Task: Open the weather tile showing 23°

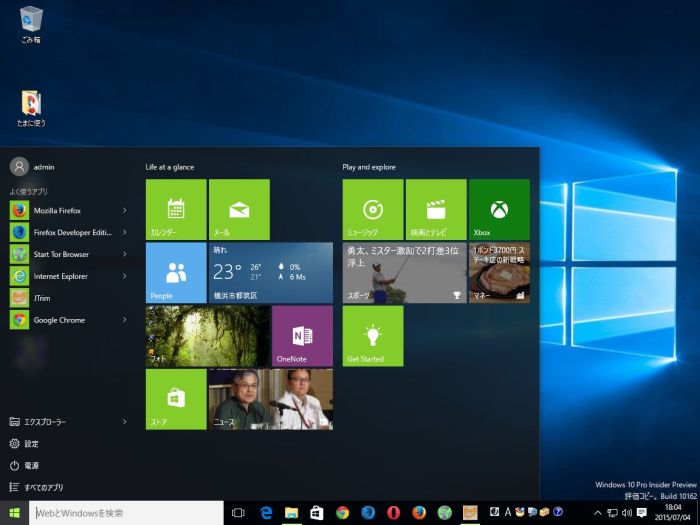Action: click(270, 272)
